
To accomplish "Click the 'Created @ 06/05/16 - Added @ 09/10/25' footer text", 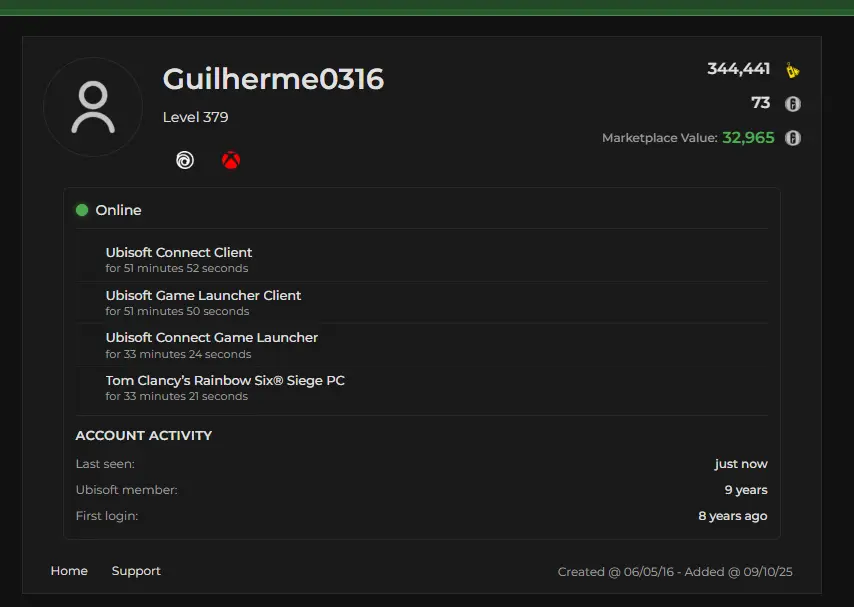I will coord(675,572).
